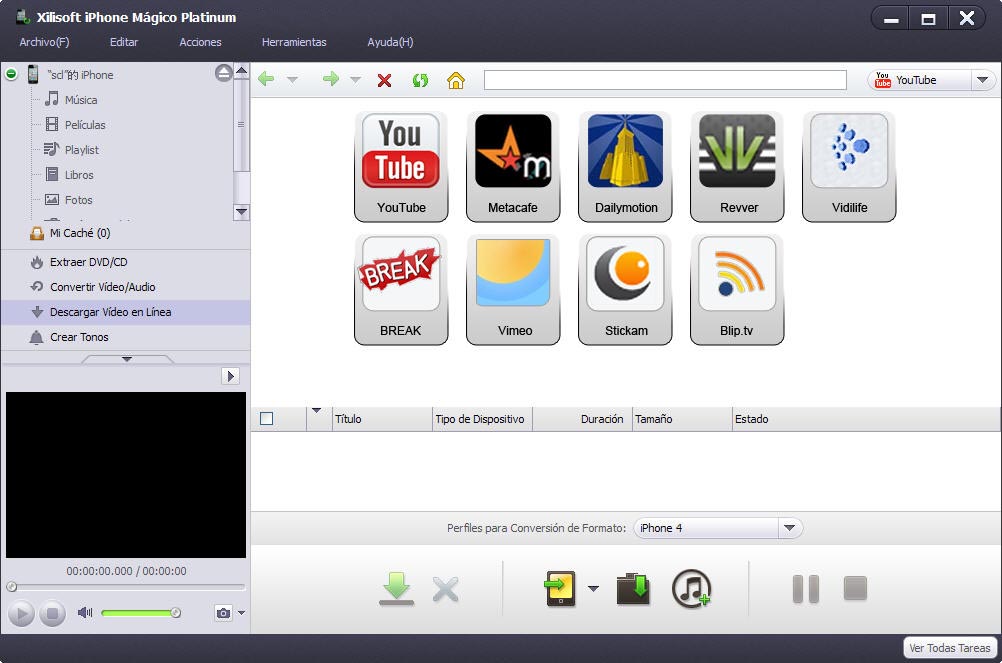Tick the select-all checkbox in task list header
Image resolution: width=1002 pixels, height=663 pixels.
266,419
